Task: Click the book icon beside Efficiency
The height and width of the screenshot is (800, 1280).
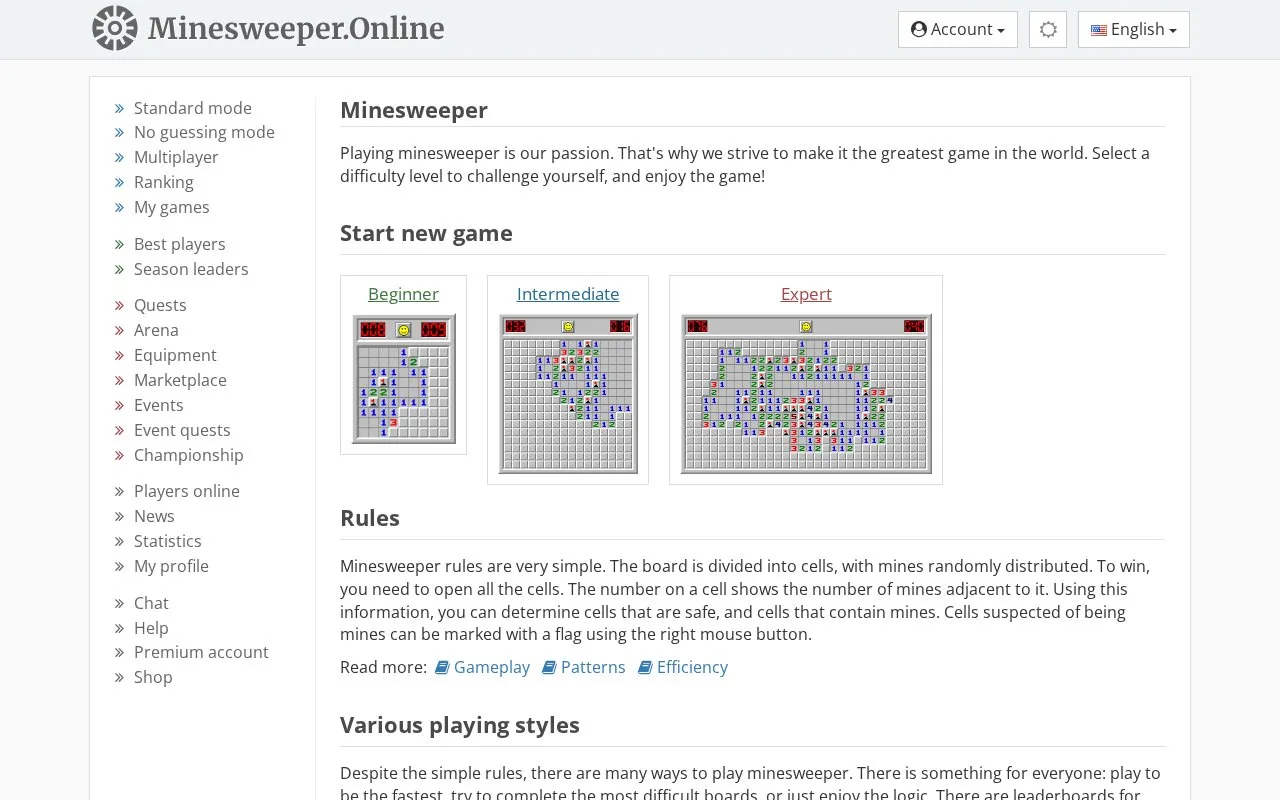Action: pos(645,667)
